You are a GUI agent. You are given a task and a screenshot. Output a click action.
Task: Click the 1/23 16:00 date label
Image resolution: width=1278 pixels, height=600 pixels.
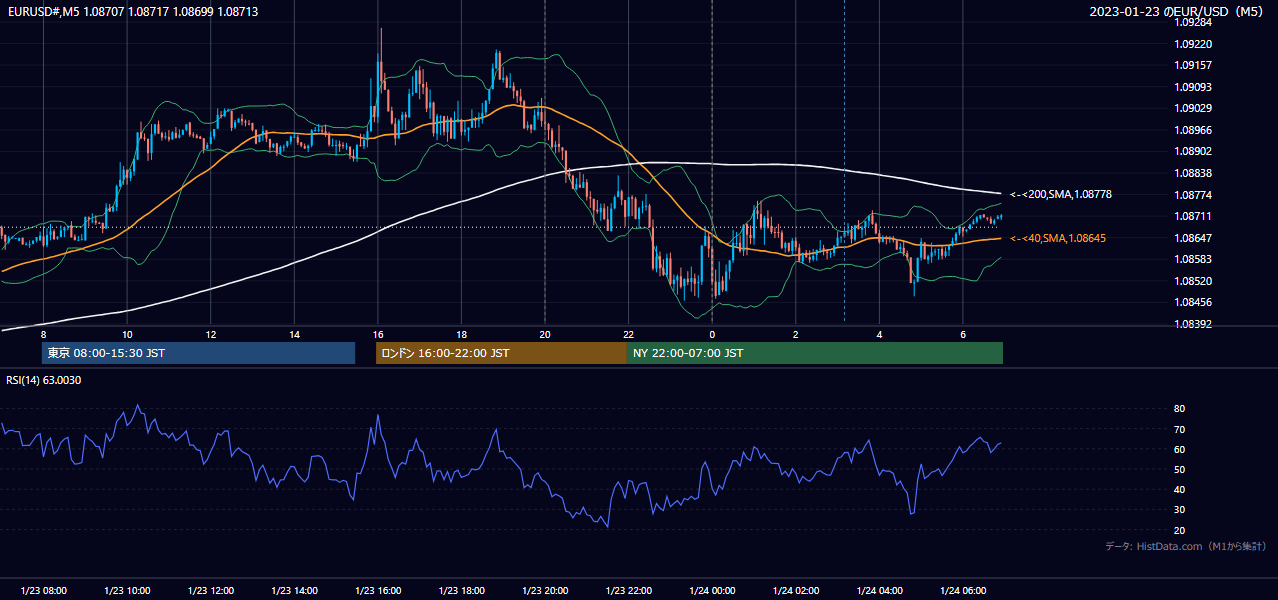(378, 591)
